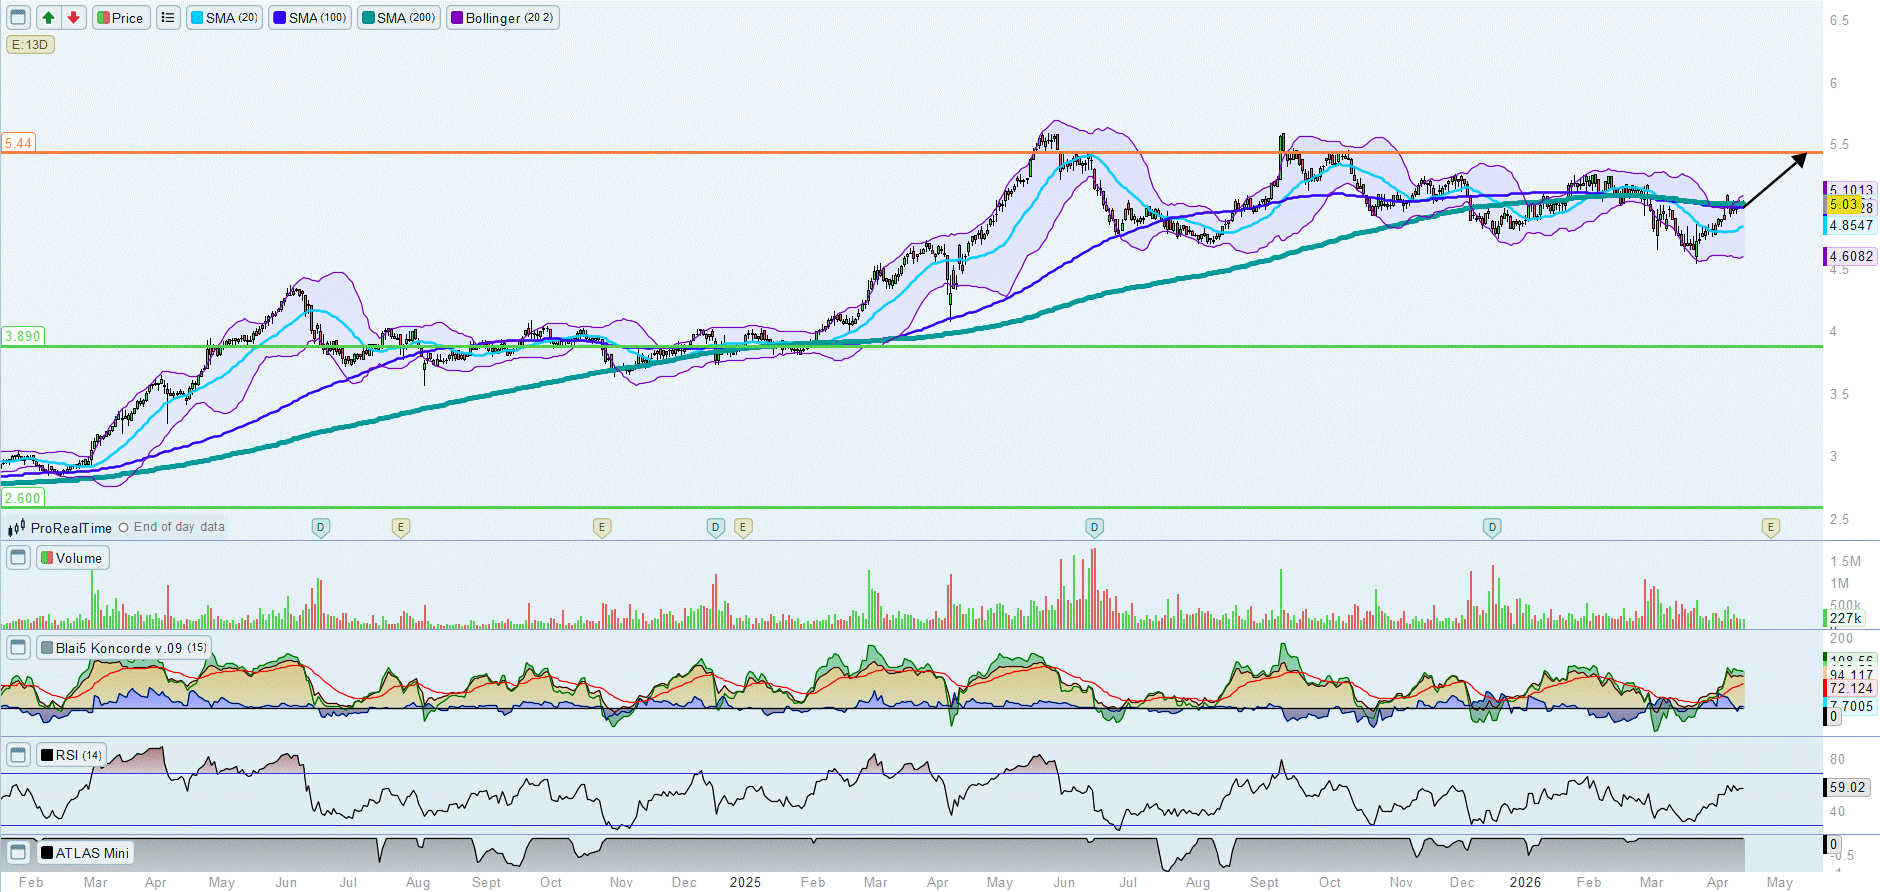Click the RSI panel window icon
This screenshot has width=1880, height=892.
pyautogui.click(x=18, y=755)
